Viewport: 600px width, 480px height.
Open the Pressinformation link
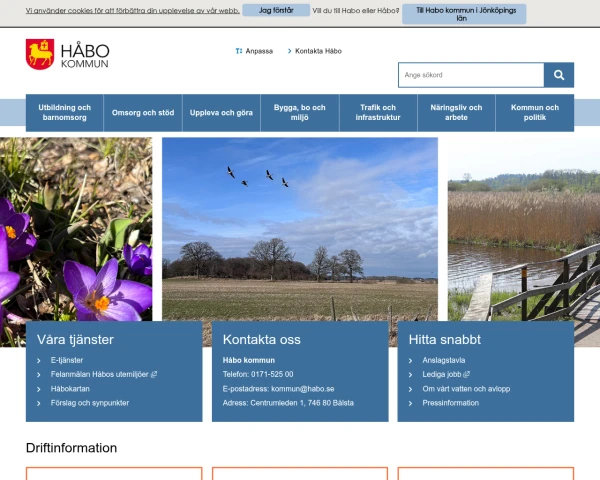coord(450,403)
